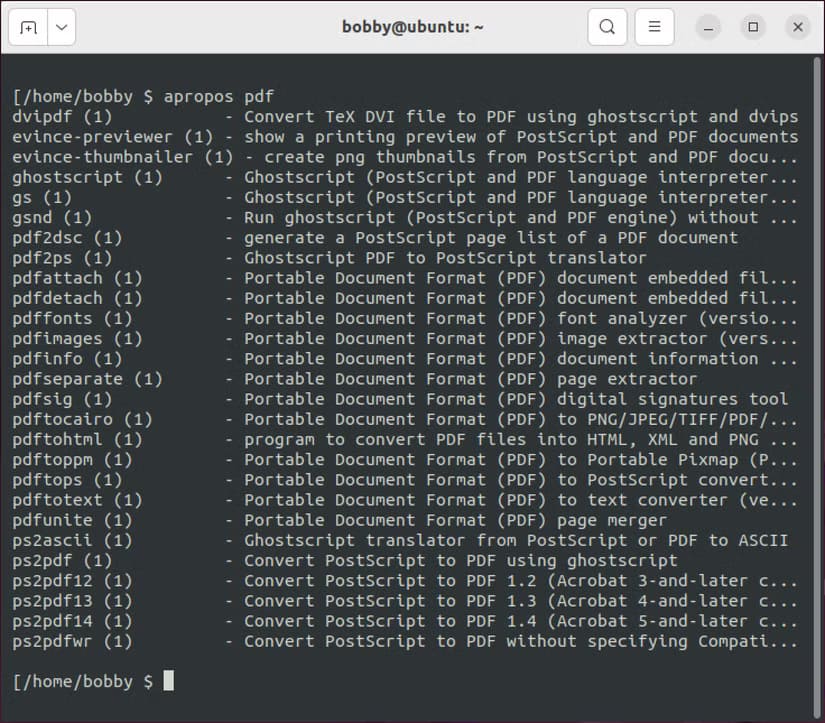Click the 'pdfinfo (1)' entry
Screen dimensions: 825x723
coord(67,359)
